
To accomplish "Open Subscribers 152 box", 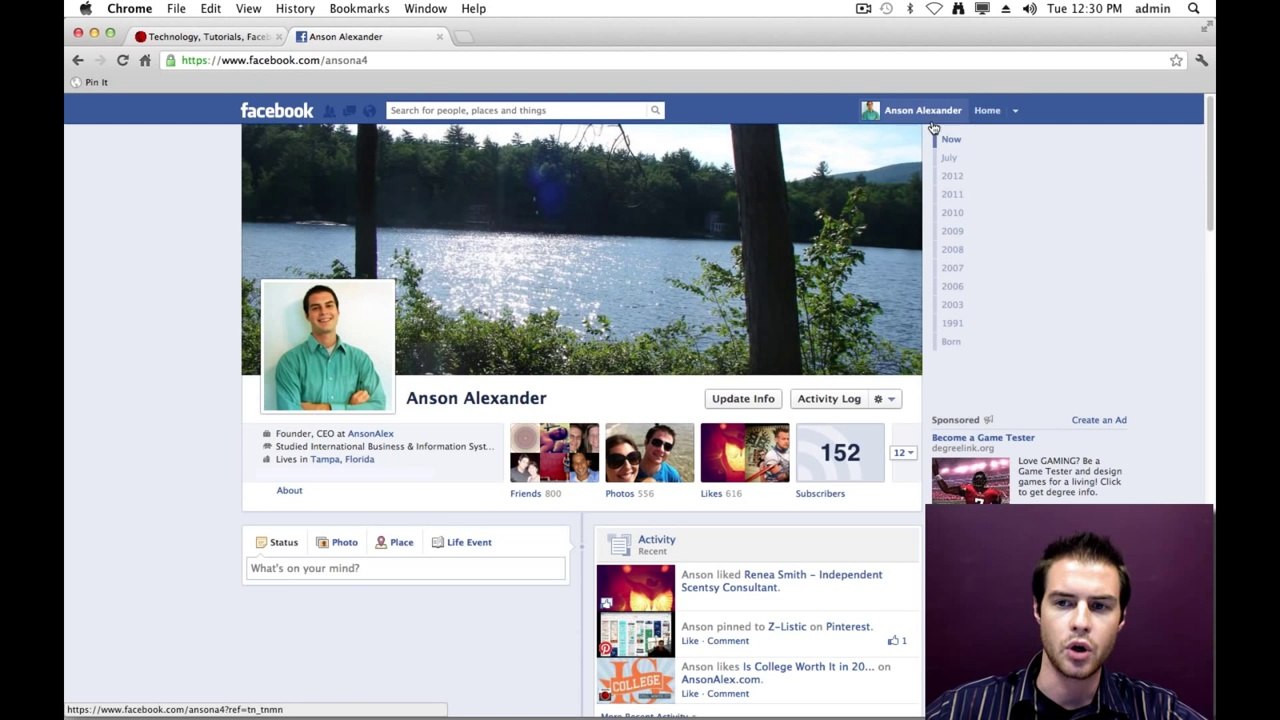I will pyautogui.click(x=840, y=453).
